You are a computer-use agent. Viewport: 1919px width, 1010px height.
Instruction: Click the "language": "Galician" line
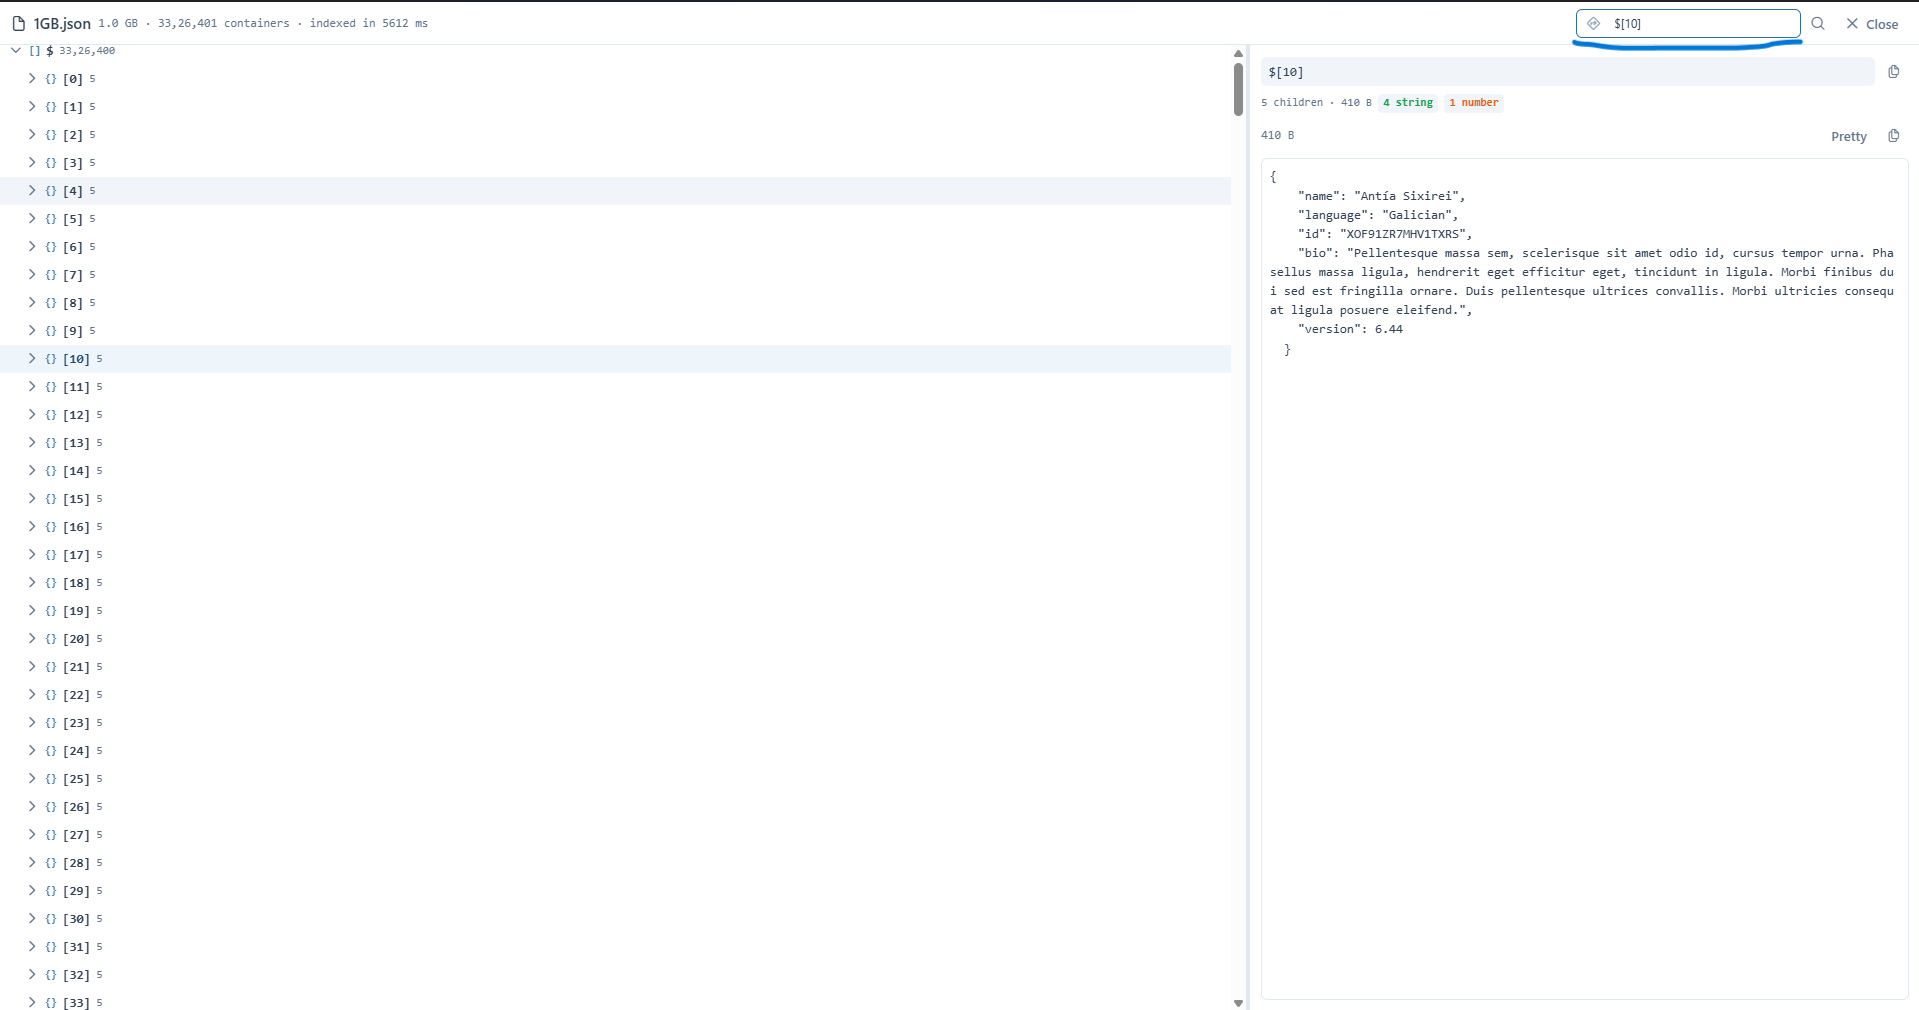(1378, 215)
